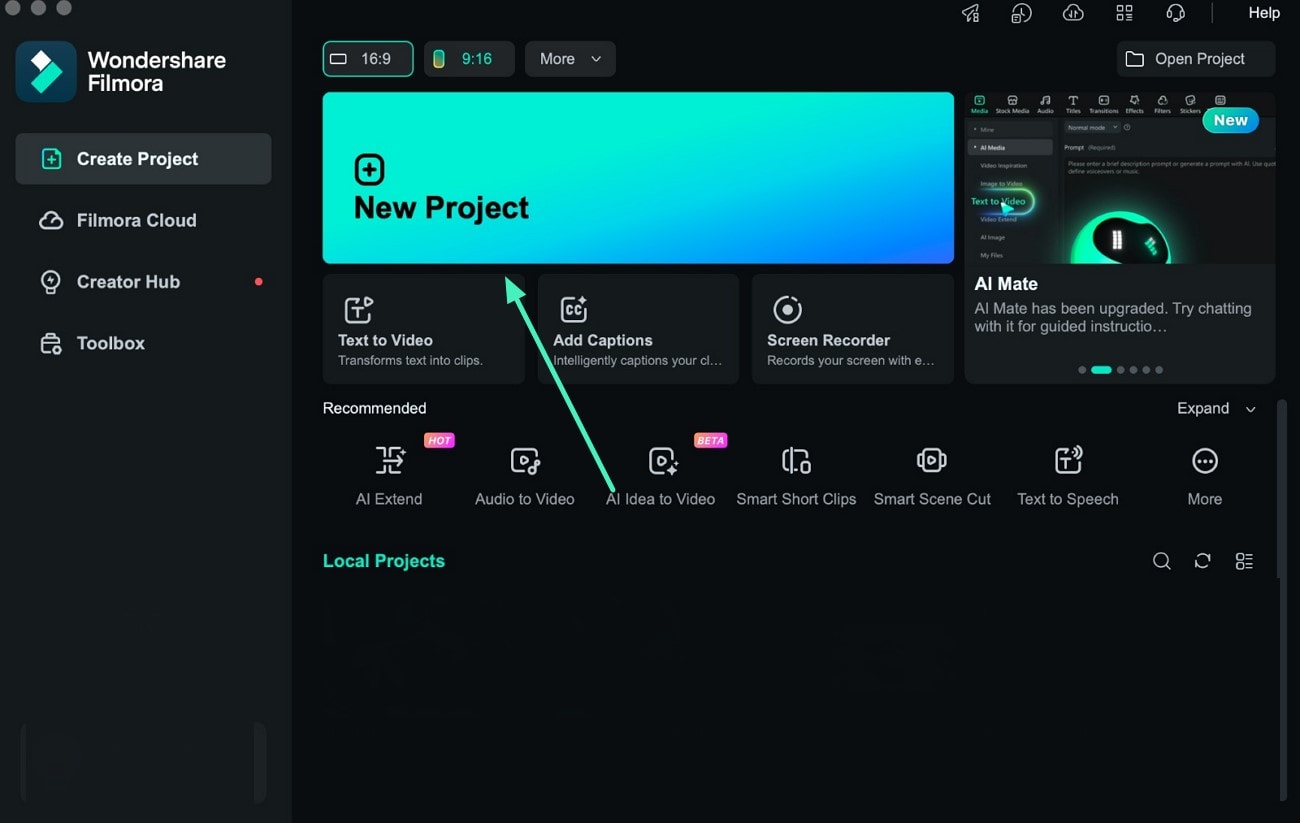Open the apps grid icon in top bar

pyautogui.click(x=1125, y=13)
